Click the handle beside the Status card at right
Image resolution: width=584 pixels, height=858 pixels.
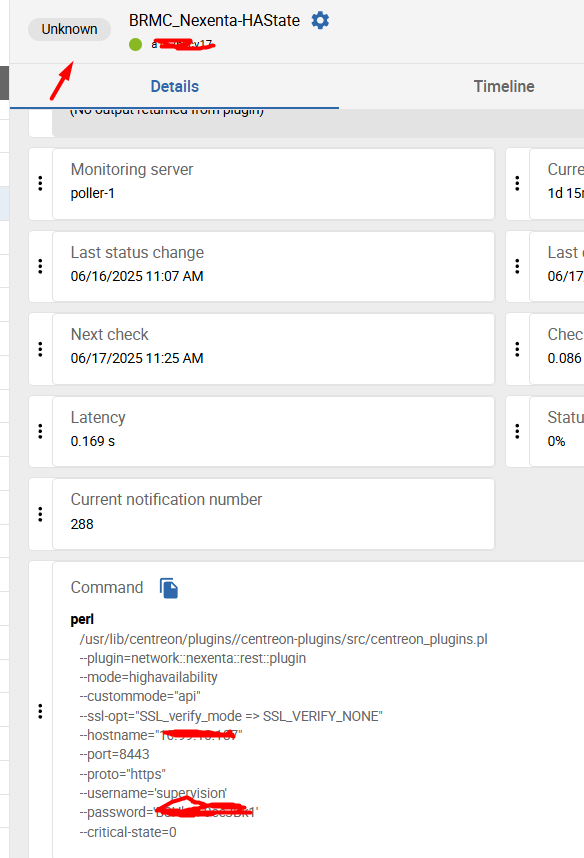517,432
